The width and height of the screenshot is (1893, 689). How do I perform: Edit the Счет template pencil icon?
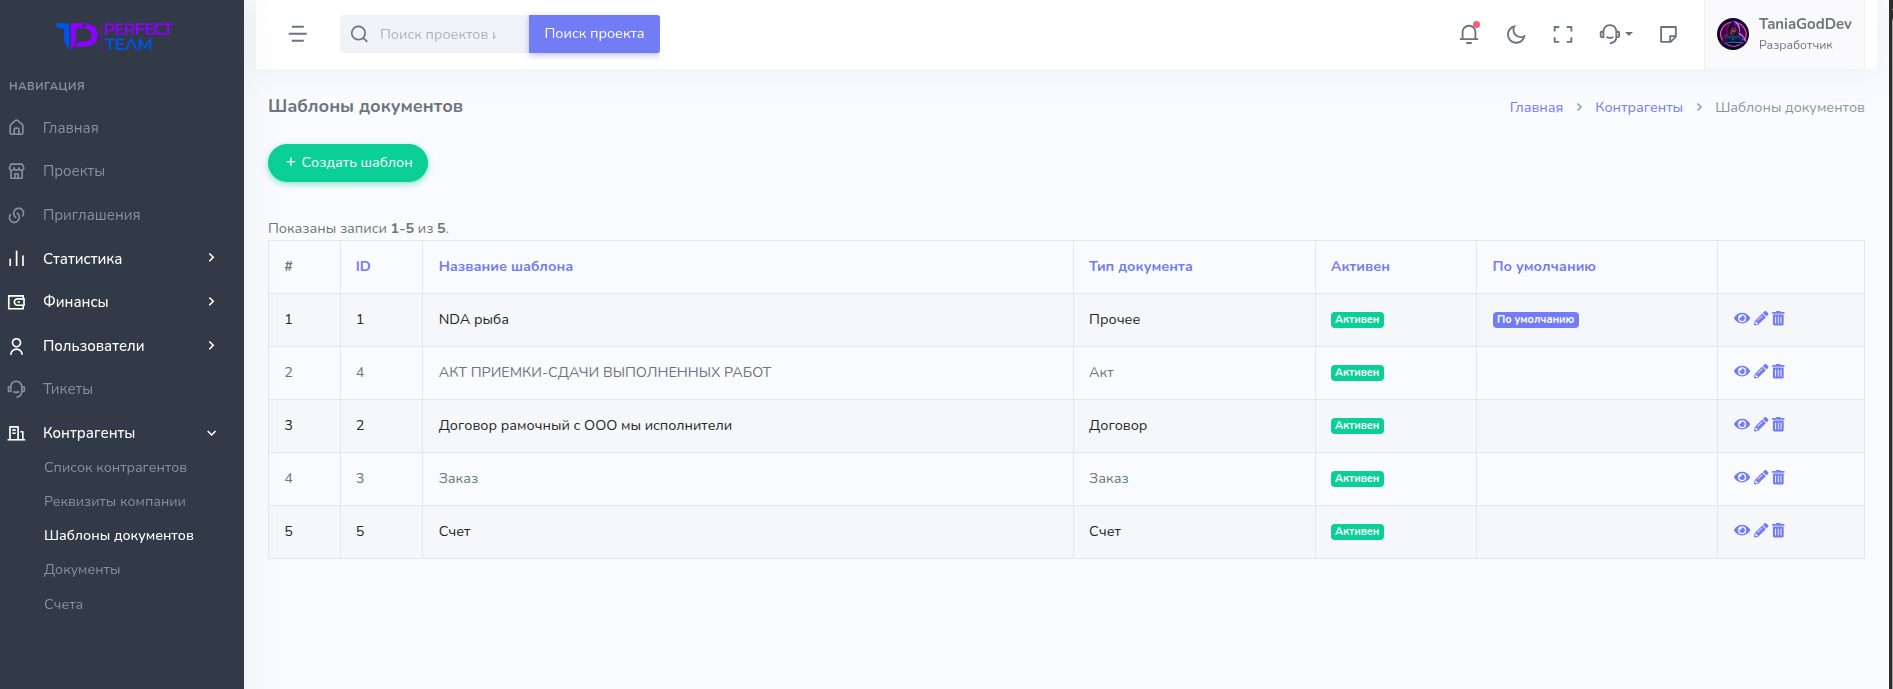(1761, 531)
